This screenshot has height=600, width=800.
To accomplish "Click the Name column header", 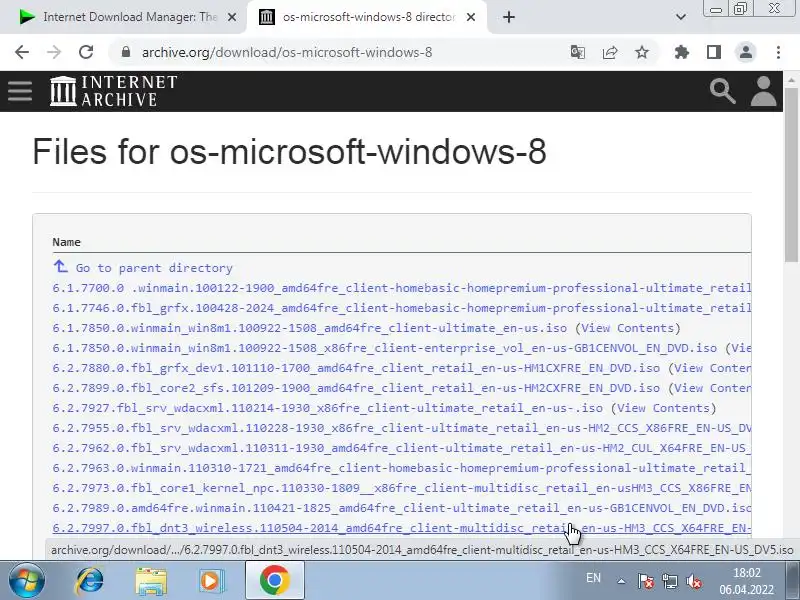I will (66, 242).
